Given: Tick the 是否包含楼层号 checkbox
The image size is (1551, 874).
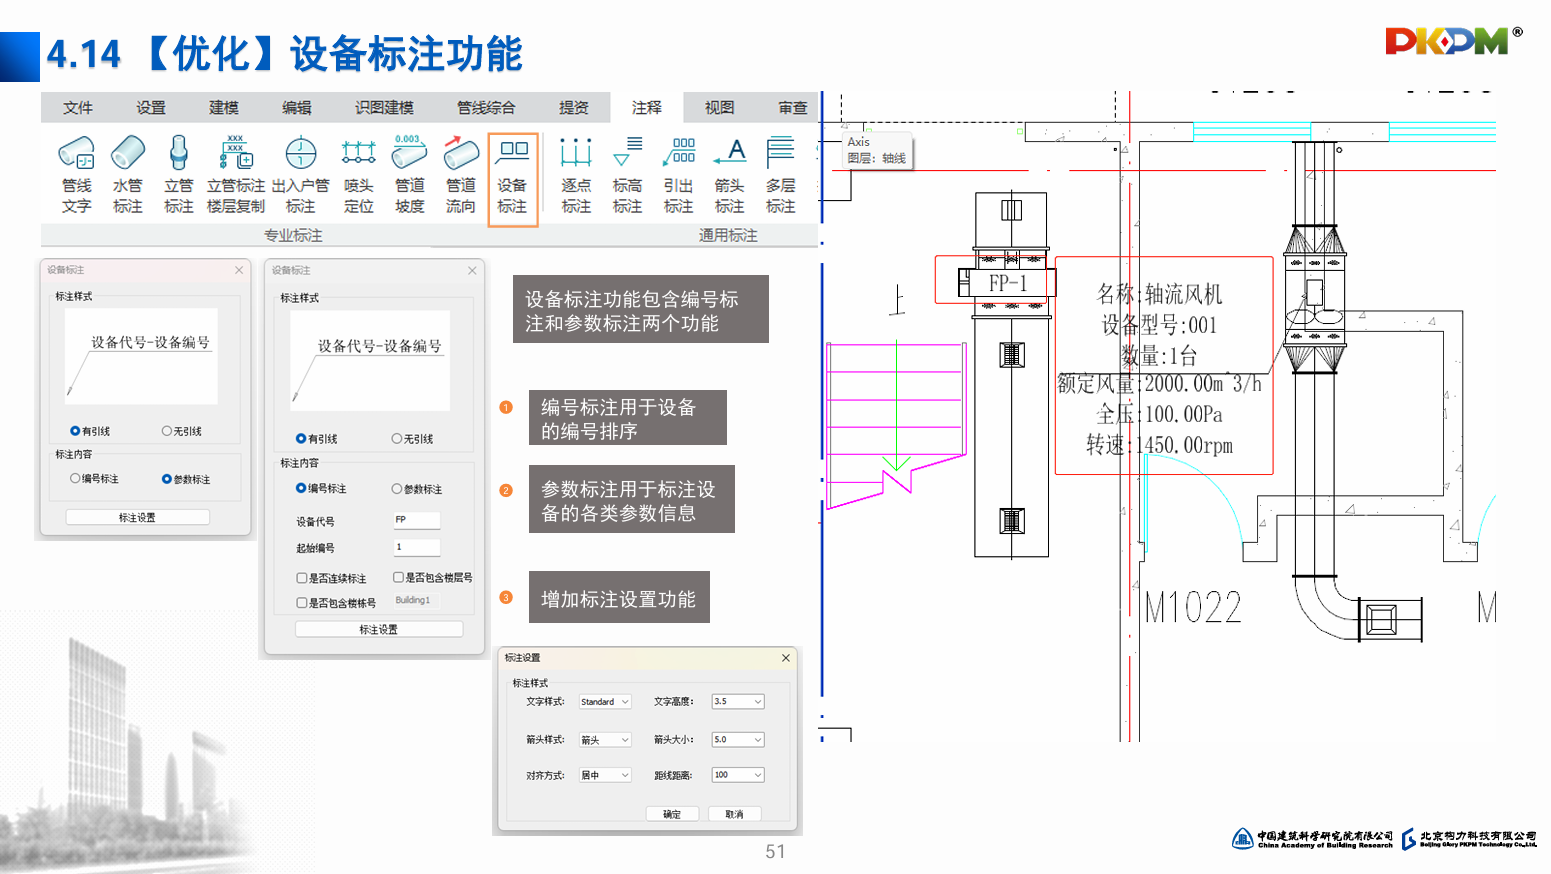Looking at the screenshot, I should pyautogui.click(x=398, y=577).
